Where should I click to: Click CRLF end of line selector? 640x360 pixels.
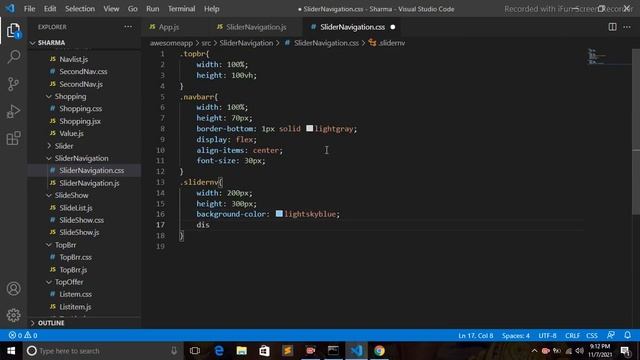click(572, 336)
